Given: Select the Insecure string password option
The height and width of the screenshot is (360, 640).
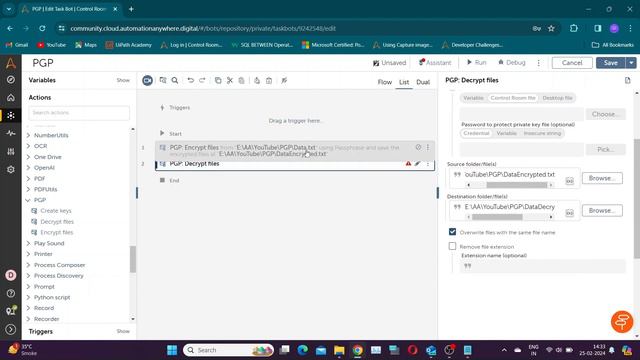Looking at the screenshot, I should (x=542, y=133).
